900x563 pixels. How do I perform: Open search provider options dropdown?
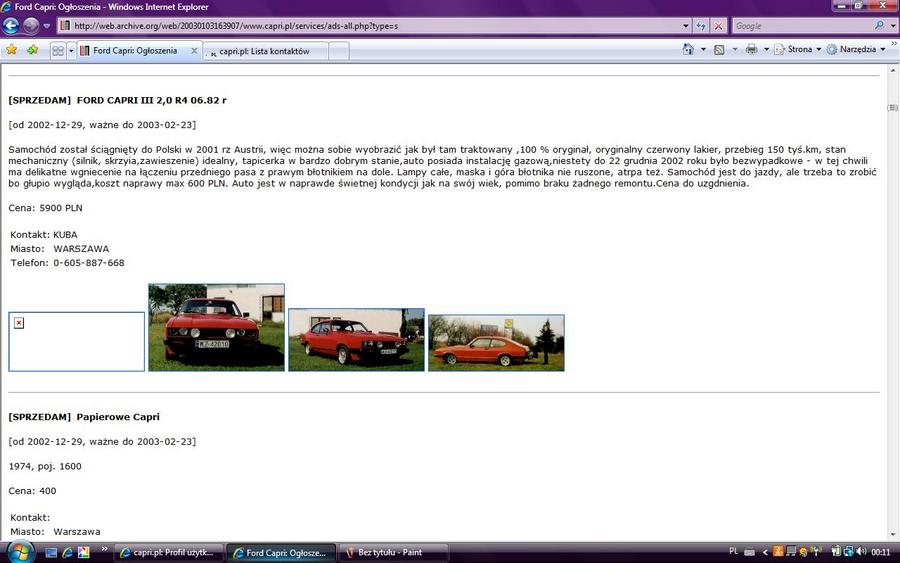coord(893,26)
